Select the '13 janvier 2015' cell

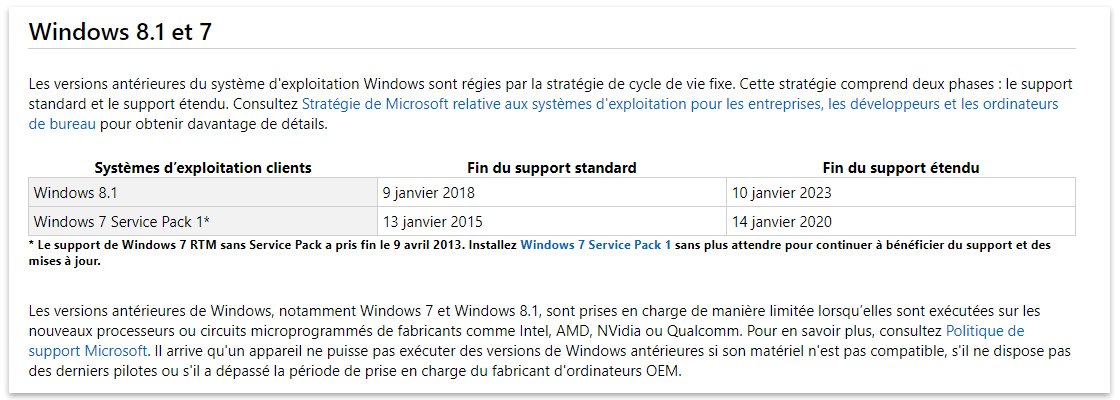[x=551, y=221]
